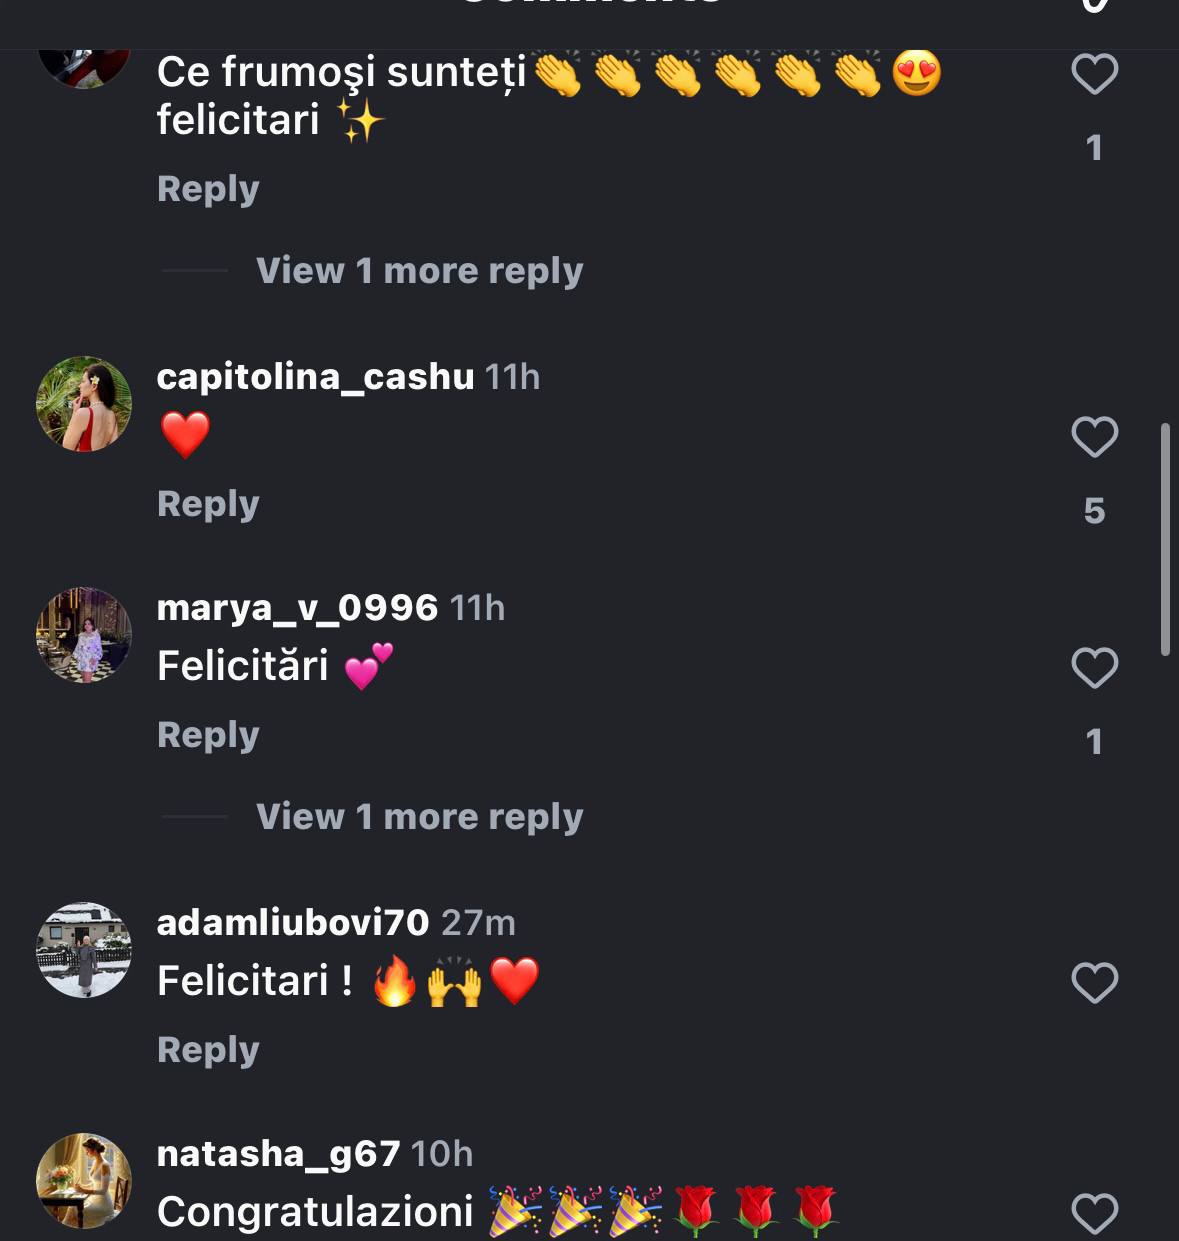
Task: Reply to marya_v_0996's comment
Action: point(208,735)
